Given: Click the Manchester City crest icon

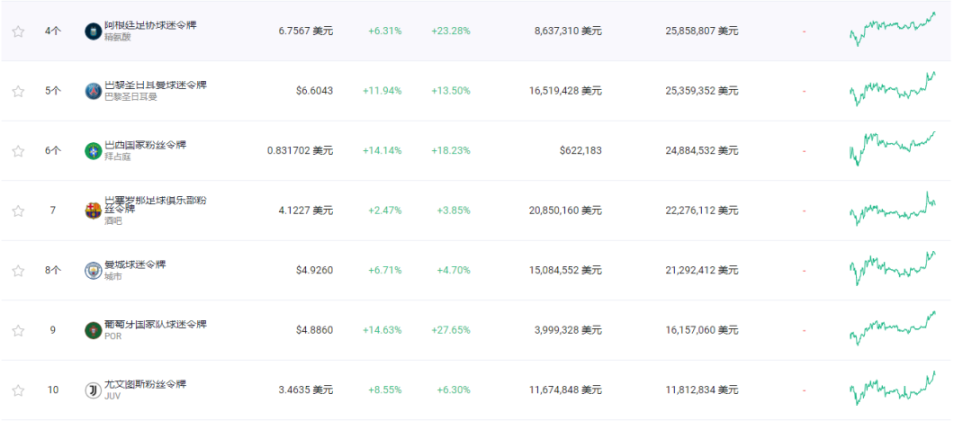Looking at the screenshot, I should click(93, 271).
